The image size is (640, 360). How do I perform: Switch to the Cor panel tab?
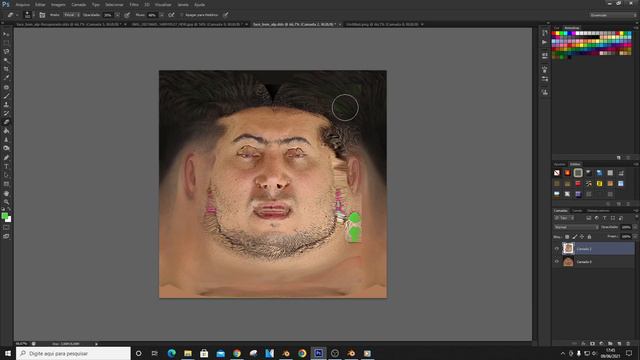point(557,28)
